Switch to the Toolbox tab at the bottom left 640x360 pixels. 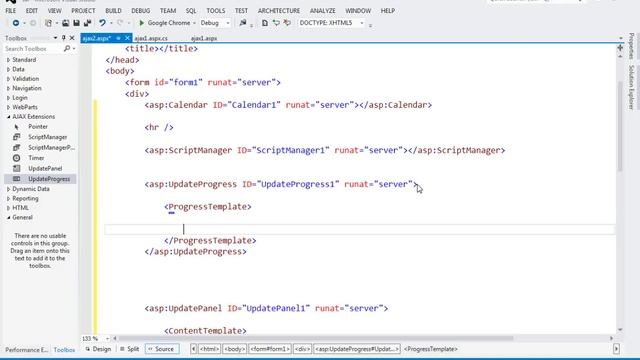(x=64, y=350)
